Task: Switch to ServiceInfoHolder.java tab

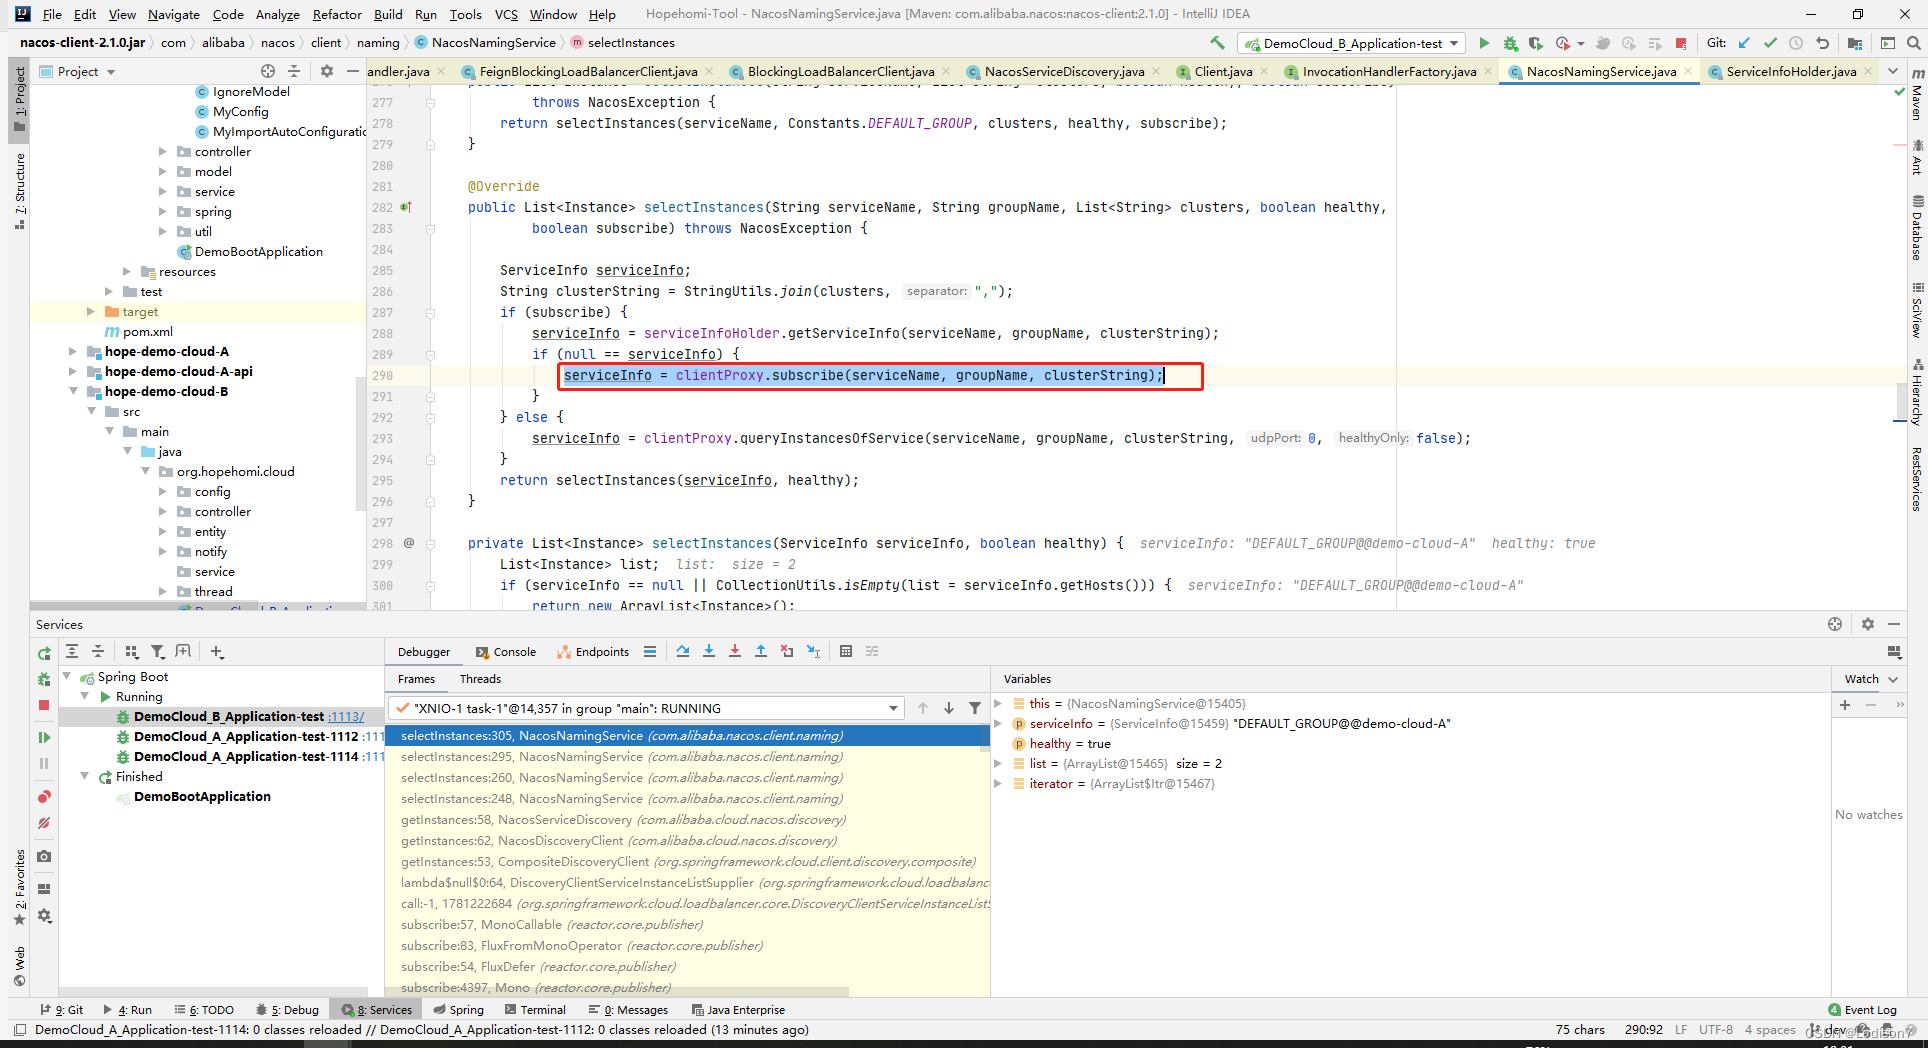Action: pyautogui.click(x=1791, y=71)
